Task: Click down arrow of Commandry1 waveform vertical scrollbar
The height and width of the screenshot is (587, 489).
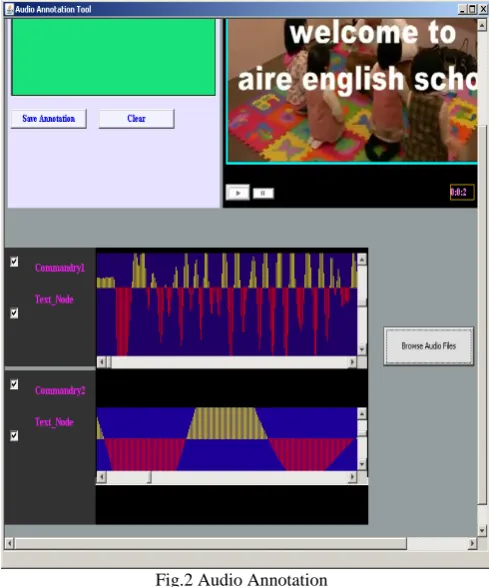Action: tap(362, 350)
